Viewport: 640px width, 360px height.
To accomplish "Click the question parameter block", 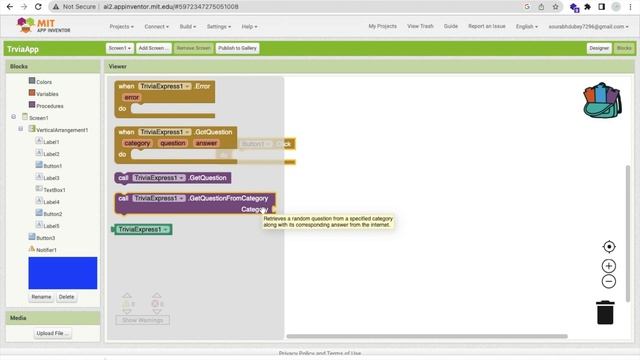I will tap(173, 143).
